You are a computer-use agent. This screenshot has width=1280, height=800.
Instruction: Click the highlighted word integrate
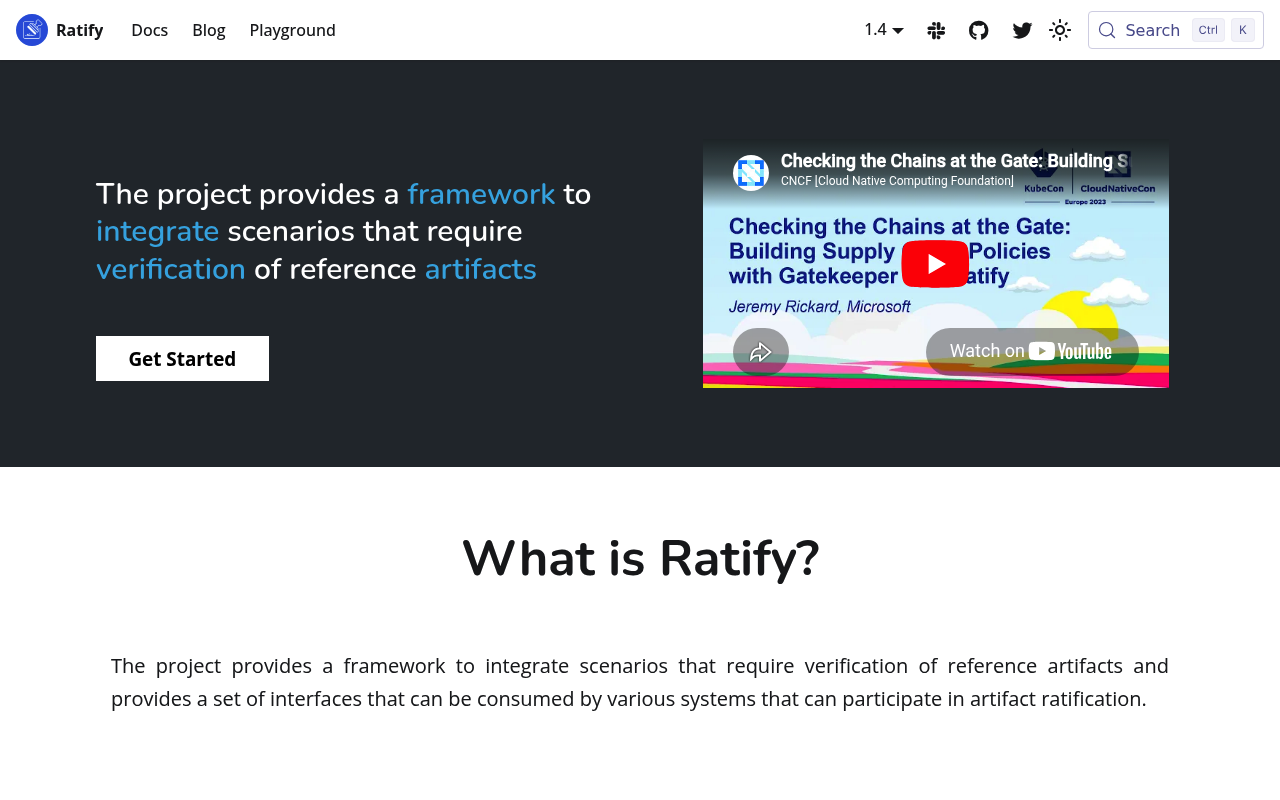[x=157, y=232]
